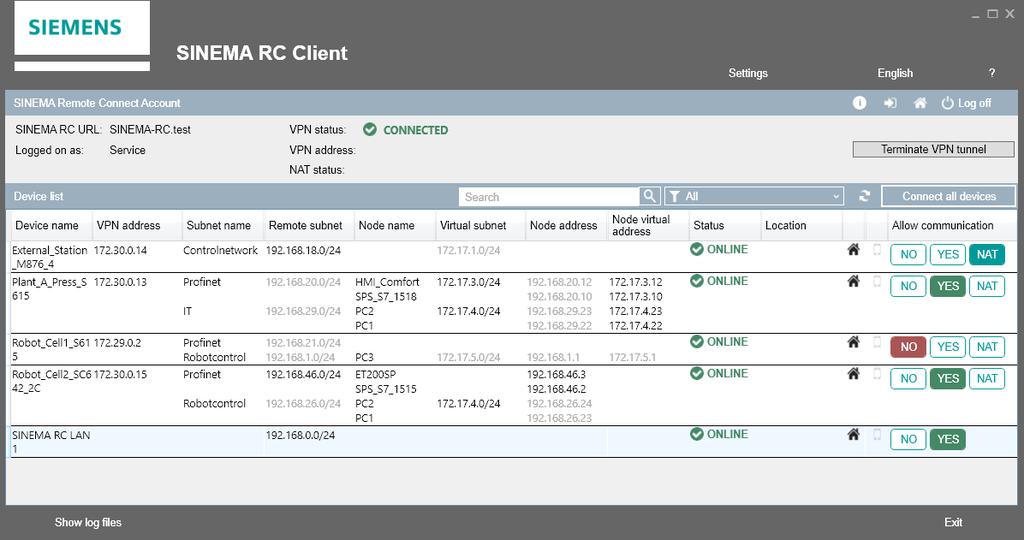Set External_Station_M876_4 communication to YES
The height and width of the screenshot is (540, 1024).
coord(948,255)
